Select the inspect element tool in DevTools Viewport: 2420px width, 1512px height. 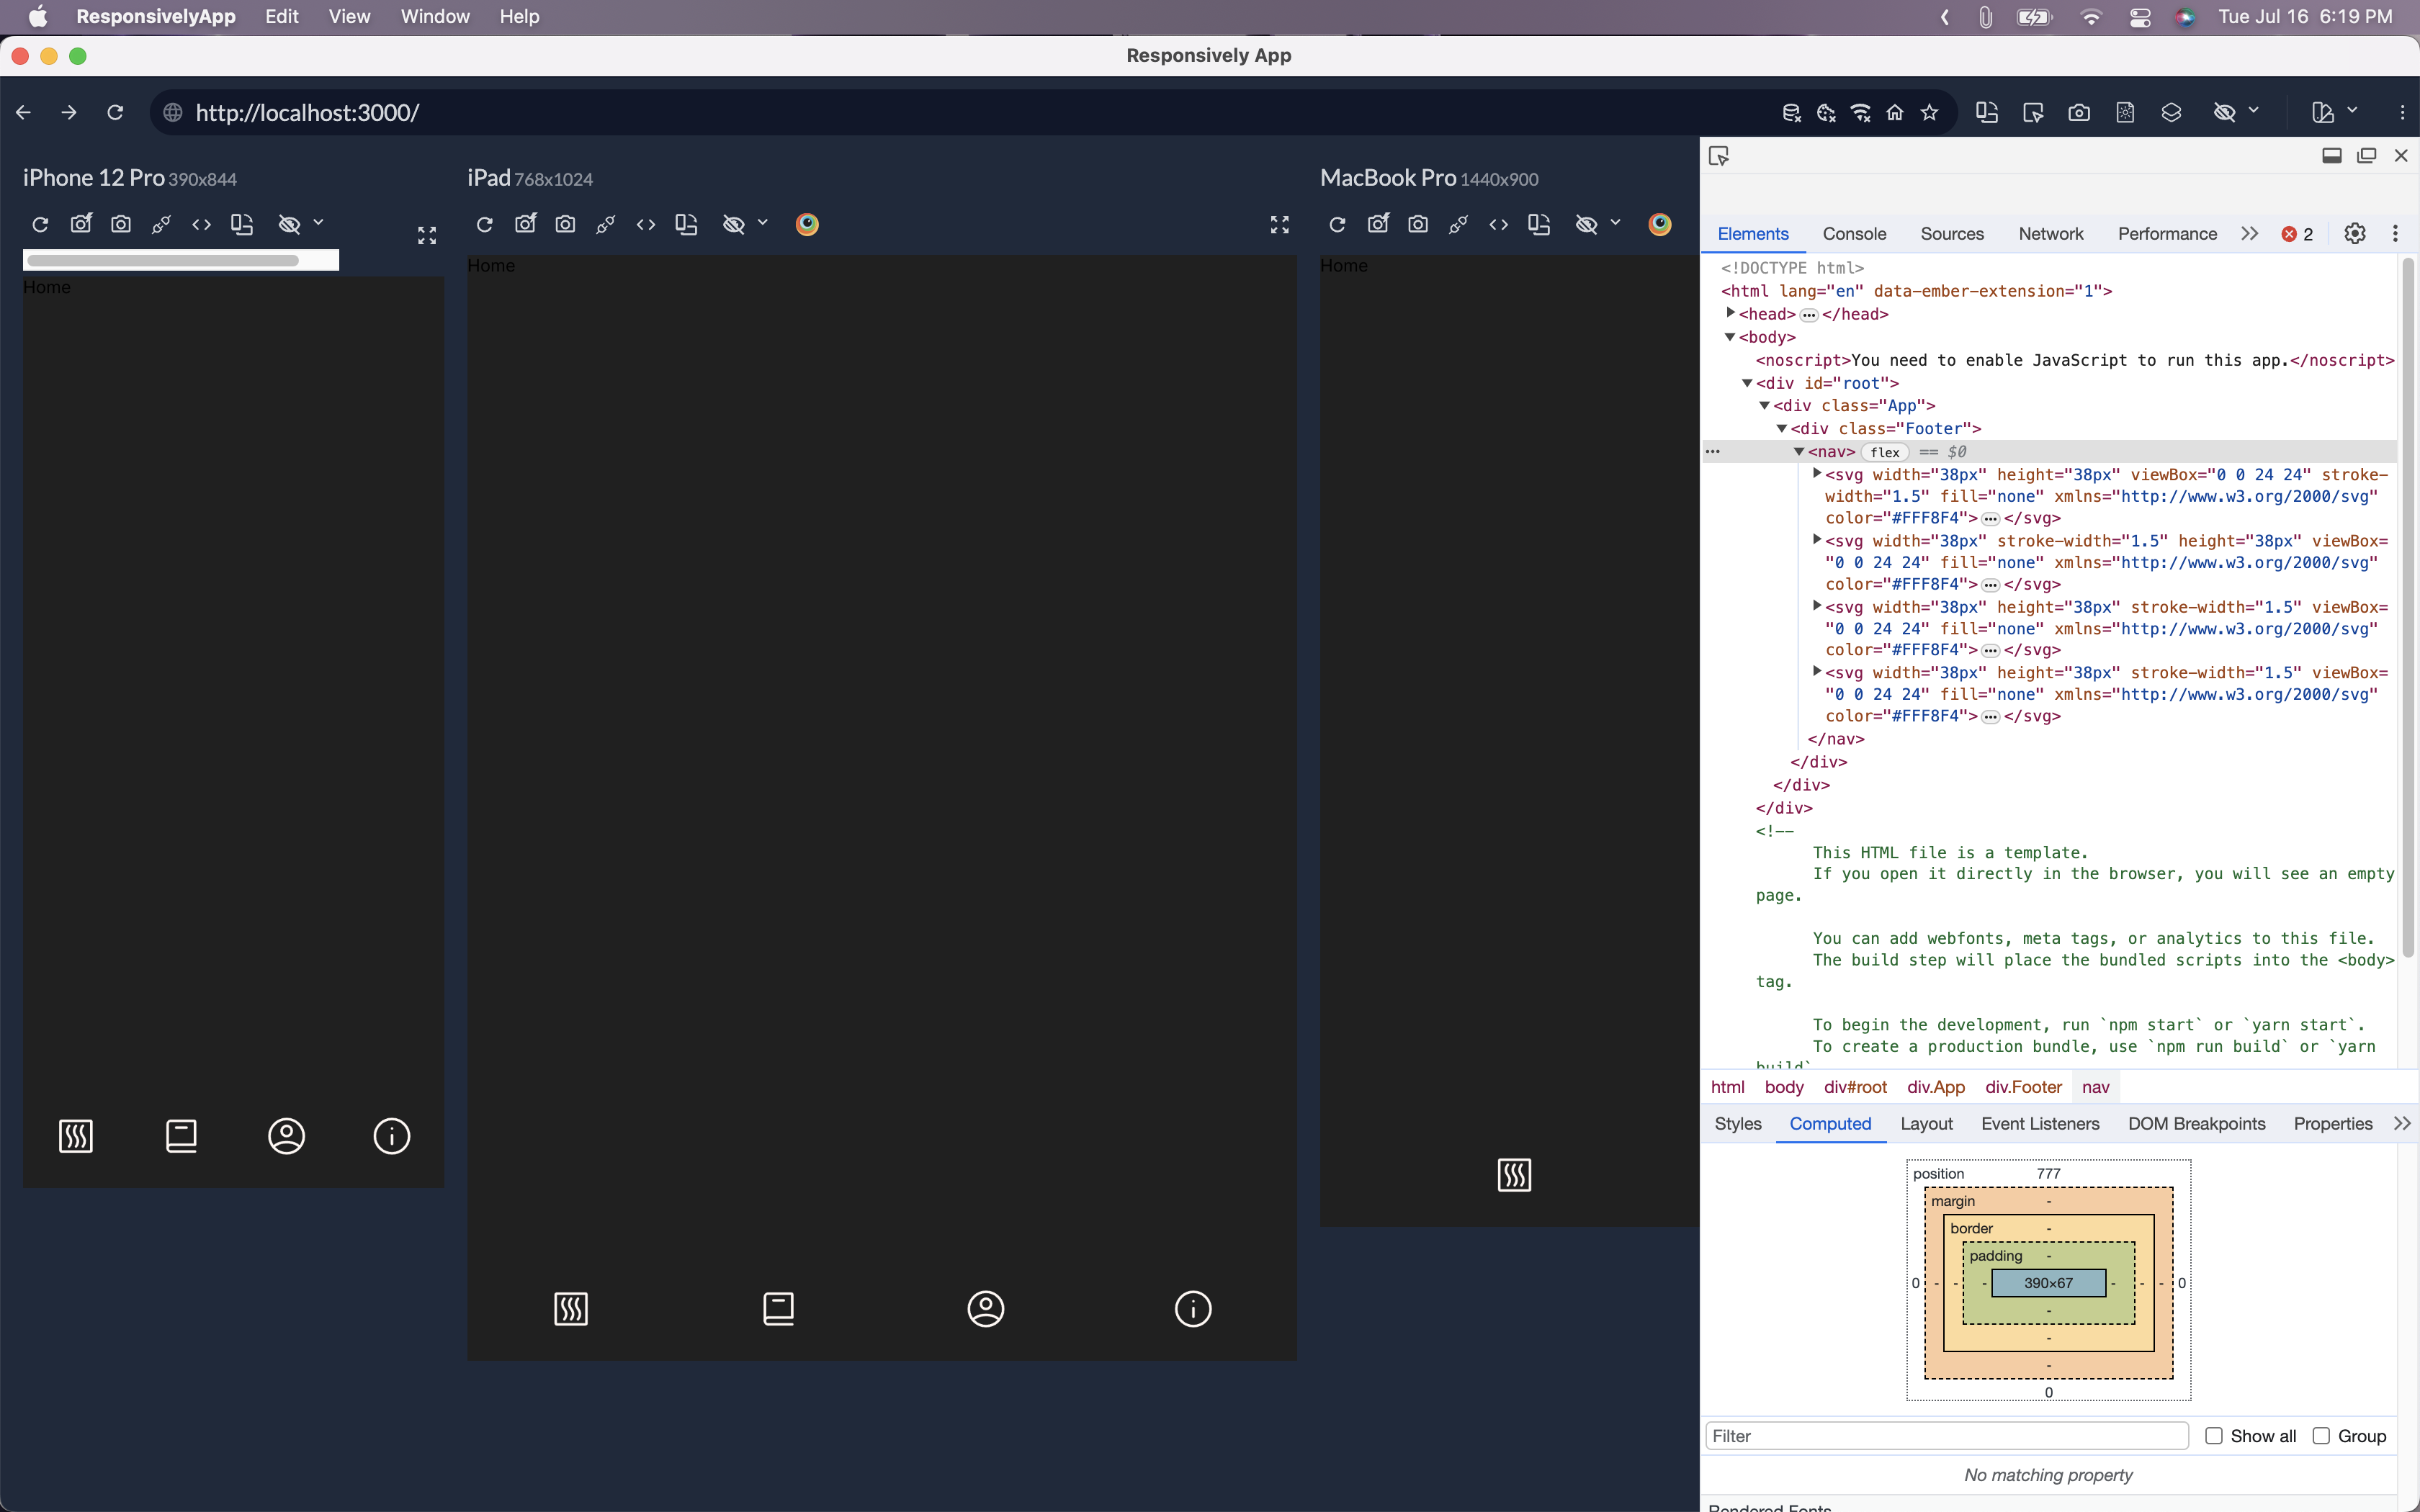tap(1719, 156)
